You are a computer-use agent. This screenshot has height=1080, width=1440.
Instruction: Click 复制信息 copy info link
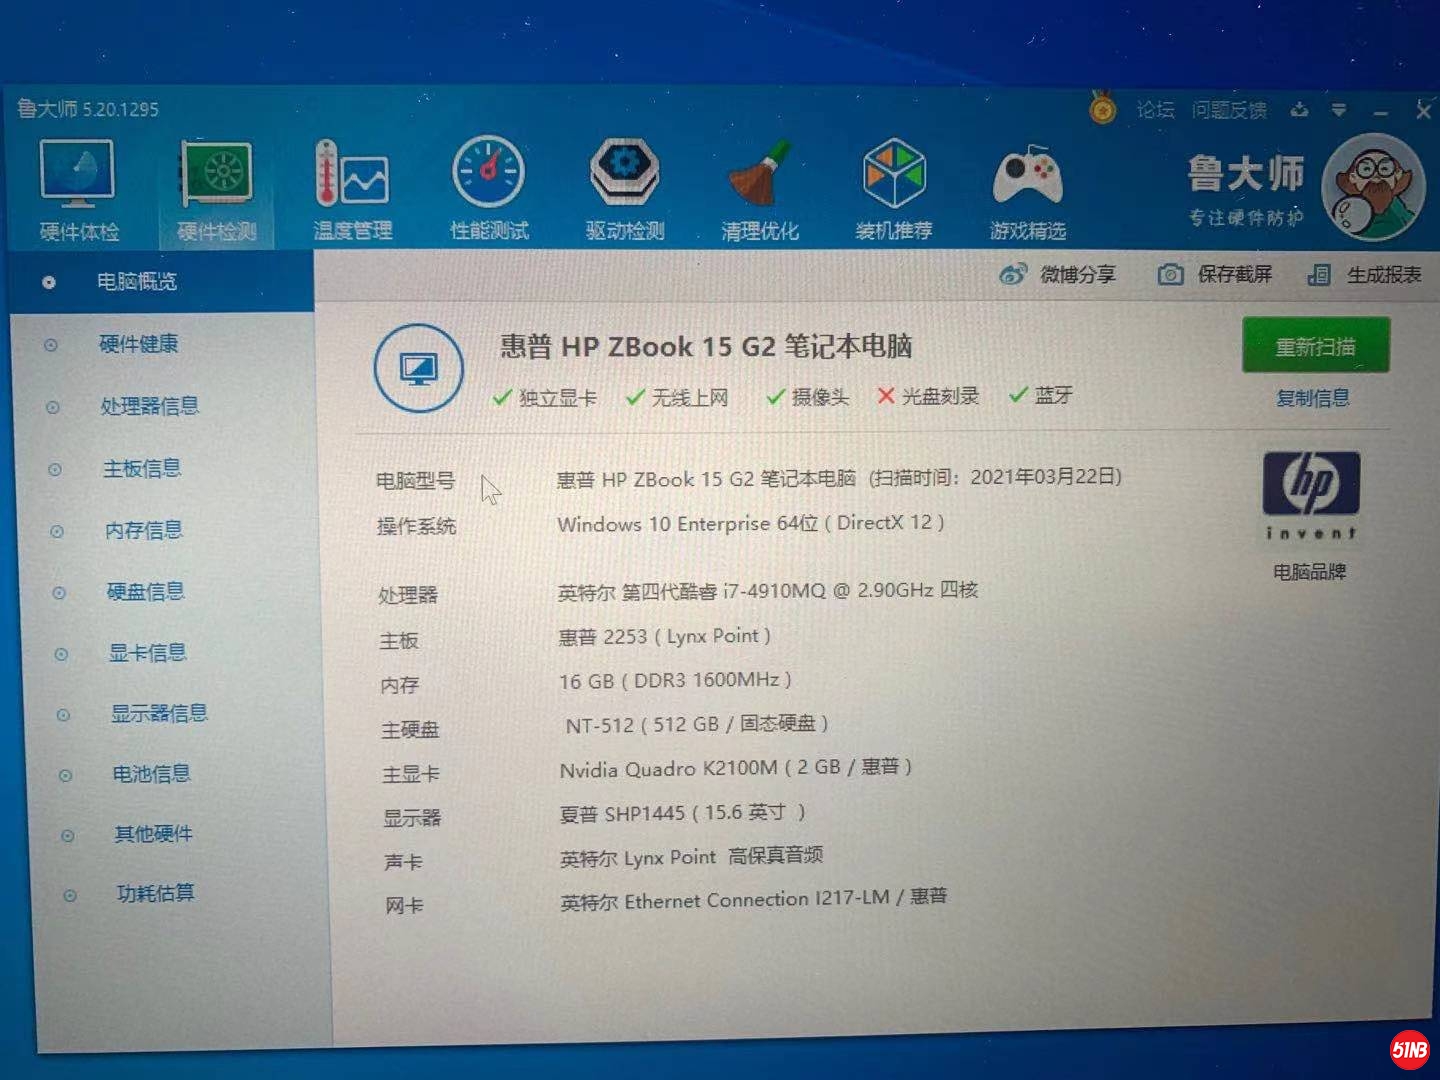click(x=1312, y=398)
